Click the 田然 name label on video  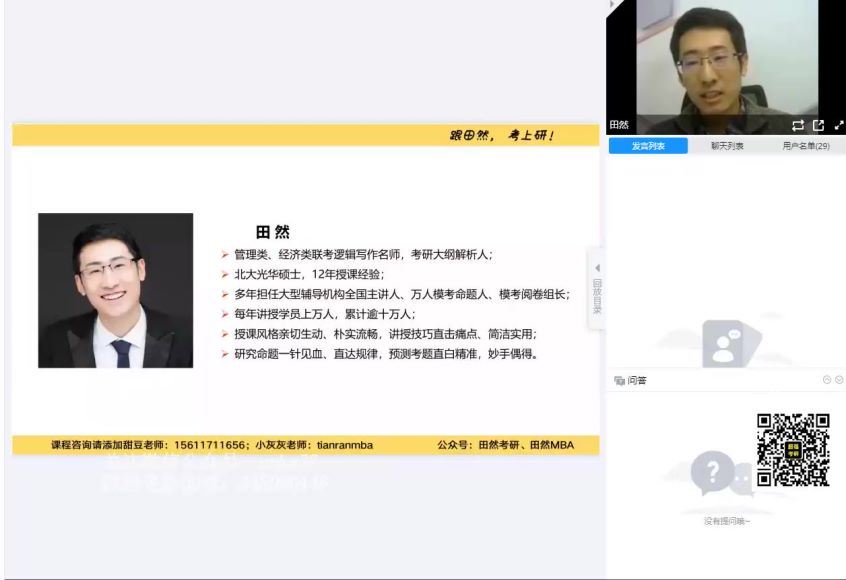click(x=619, y=125)
